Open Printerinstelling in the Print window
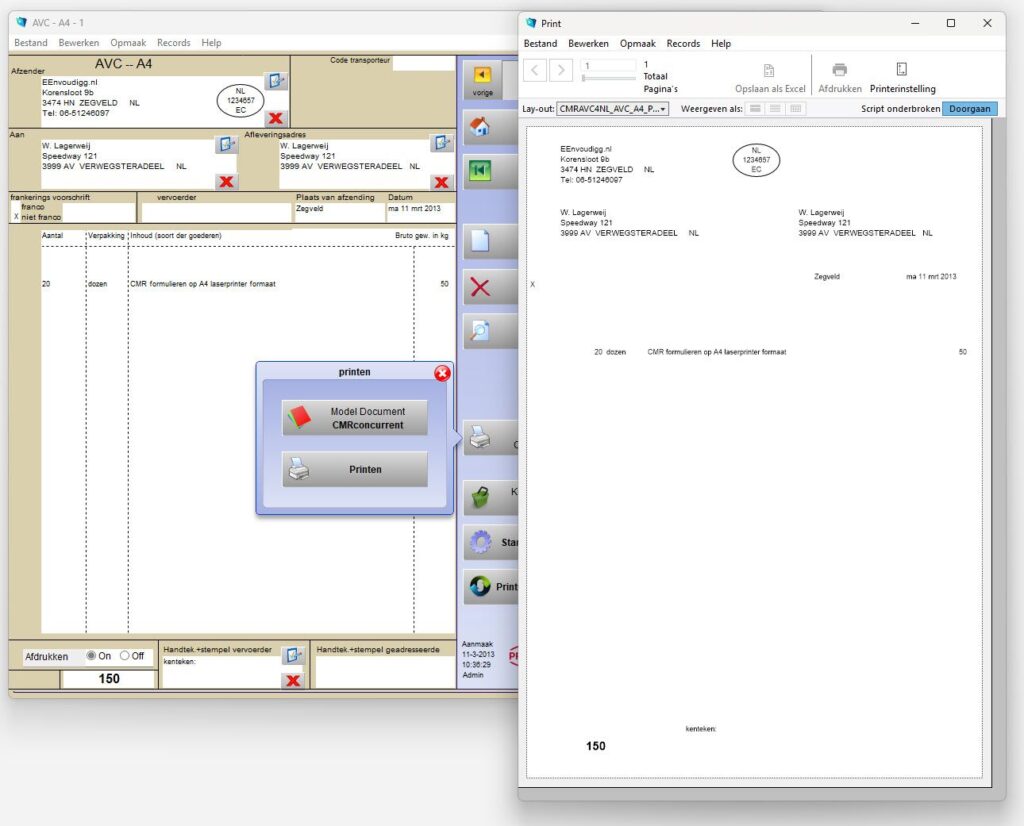The height and width of the screenshot is (826, 1024). (902, 78)
